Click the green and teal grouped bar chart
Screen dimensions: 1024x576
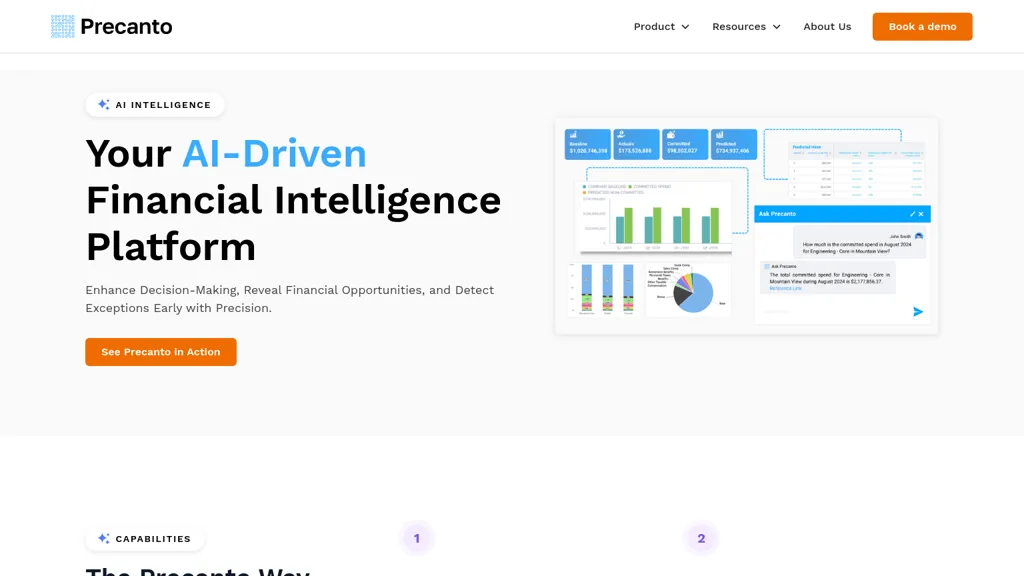click(x=655, y=218)
